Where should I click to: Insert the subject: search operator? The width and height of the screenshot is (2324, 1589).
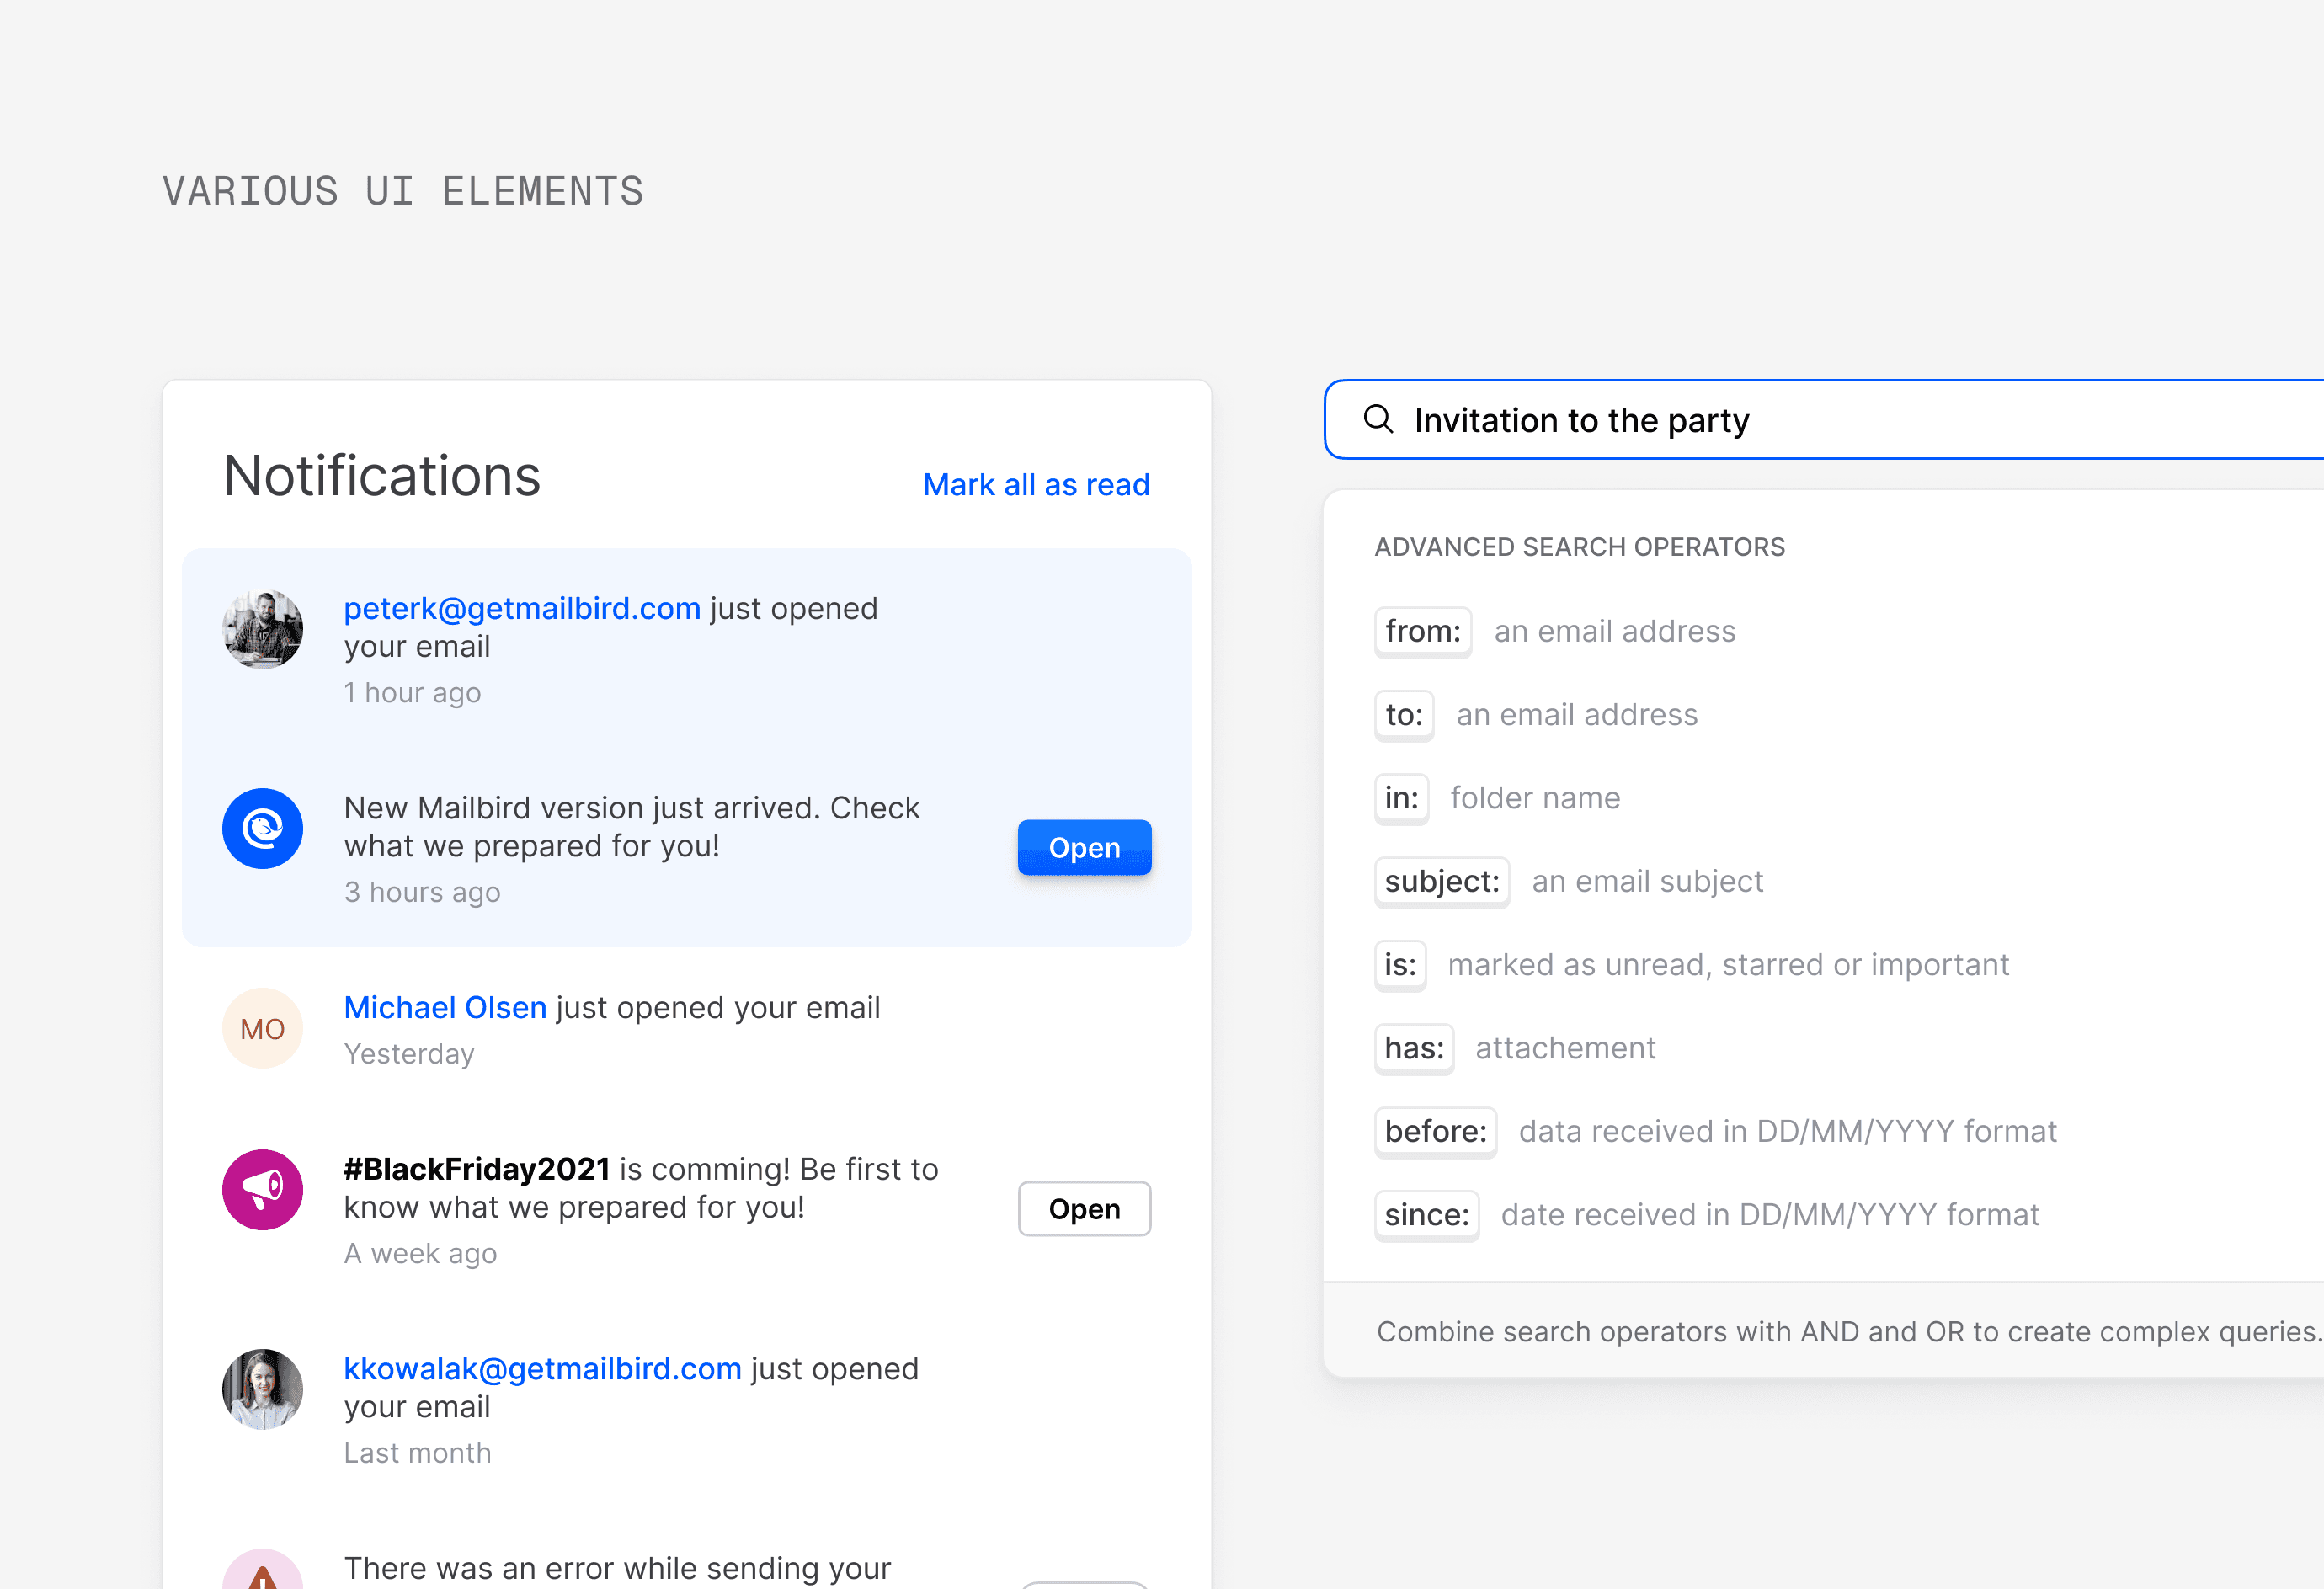pyautogui.click(x=1442, y=882)
